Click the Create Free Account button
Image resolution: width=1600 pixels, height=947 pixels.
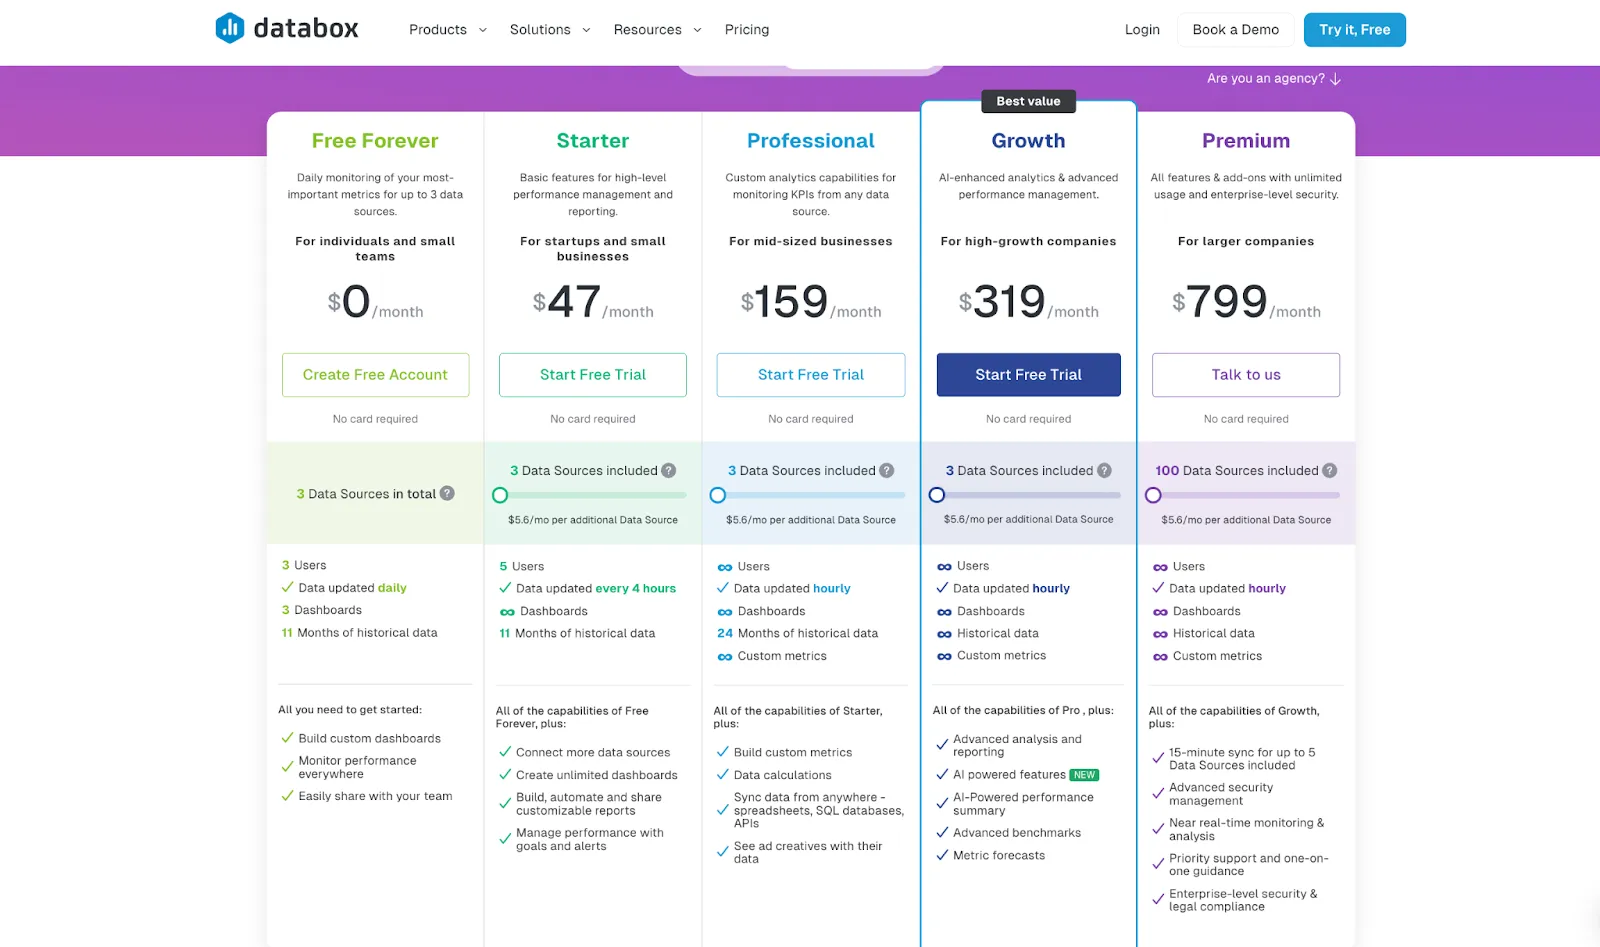[x=375, y=374]
